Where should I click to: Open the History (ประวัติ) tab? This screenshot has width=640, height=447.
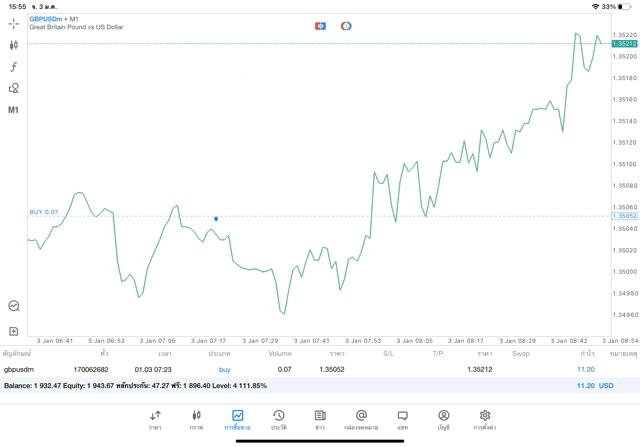[x=279, y=419]
